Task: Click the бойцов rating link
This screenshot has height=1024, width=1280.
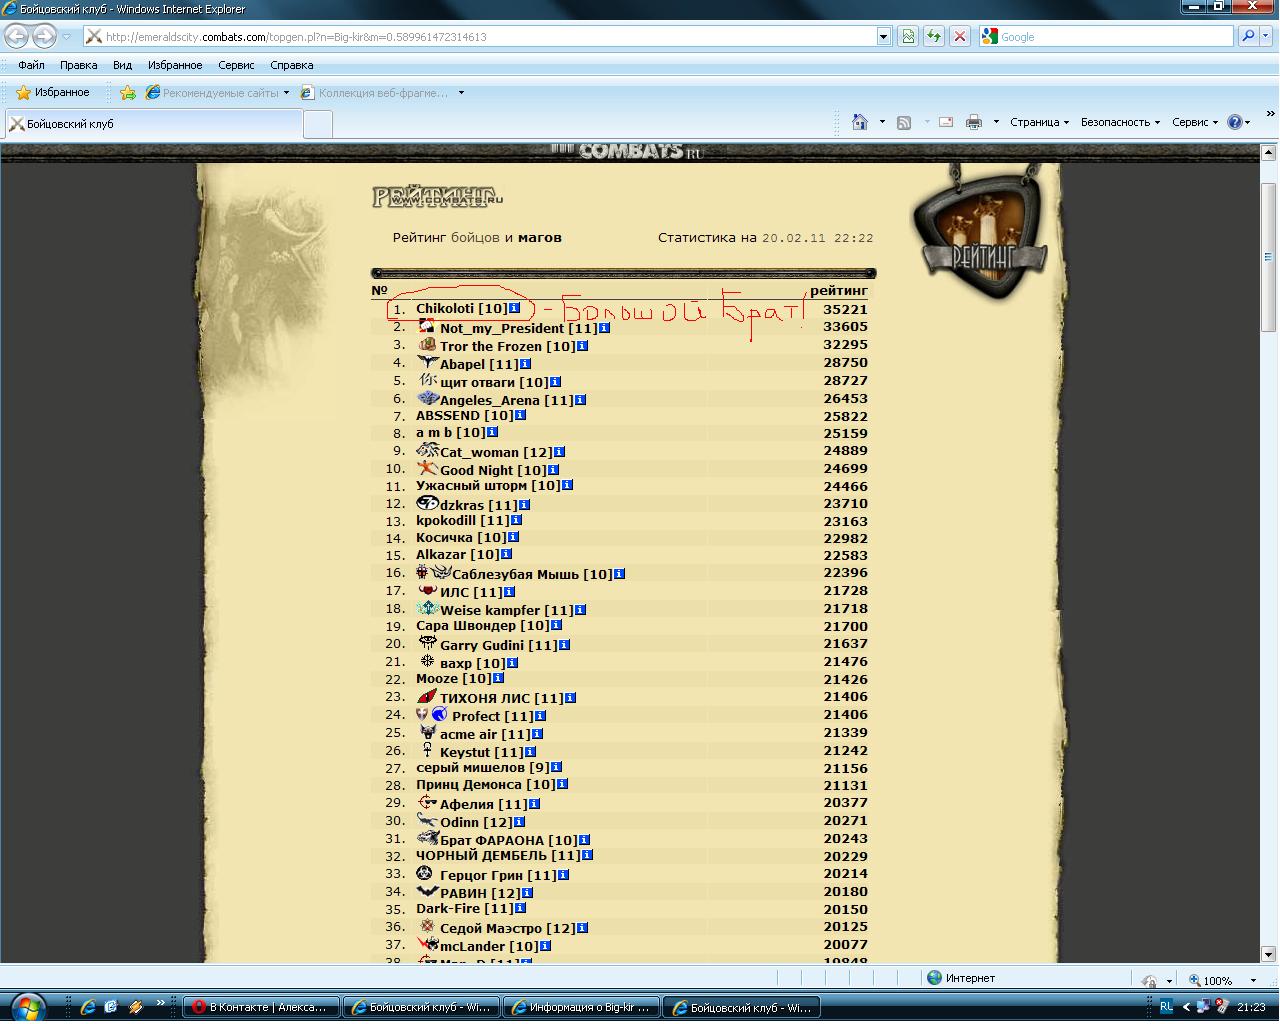Action: [x=475, y=238]
